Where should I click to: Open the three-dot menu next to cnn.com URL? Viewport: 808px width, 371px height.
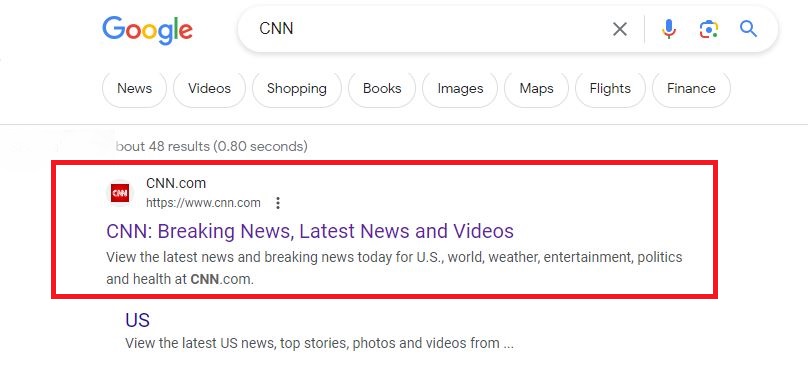coord(278,203)
